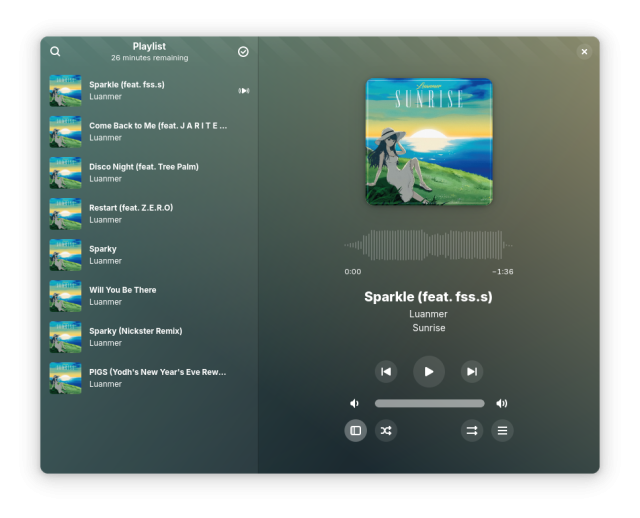Select Disco Night (feat. Tree Palm)
640x518 pixels.
pyautogui.click(x=143, y=172)
